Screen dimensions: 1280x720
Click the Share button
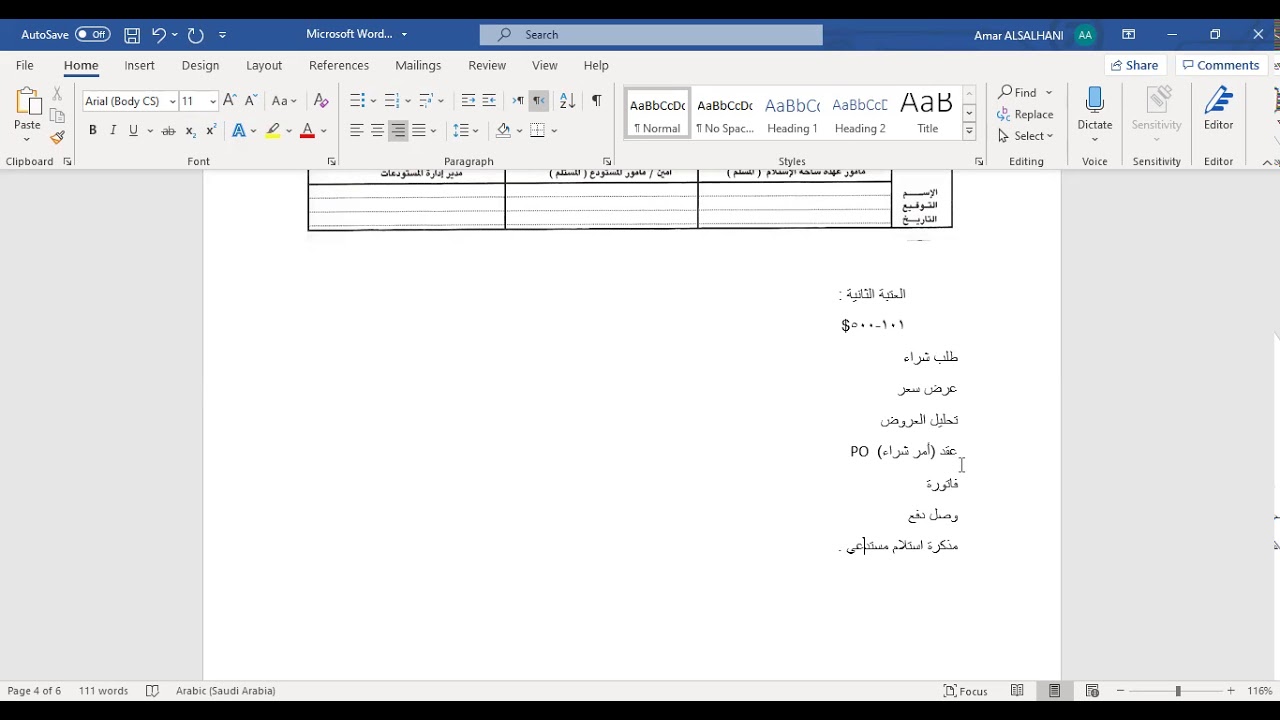(x=1135, y=65)
